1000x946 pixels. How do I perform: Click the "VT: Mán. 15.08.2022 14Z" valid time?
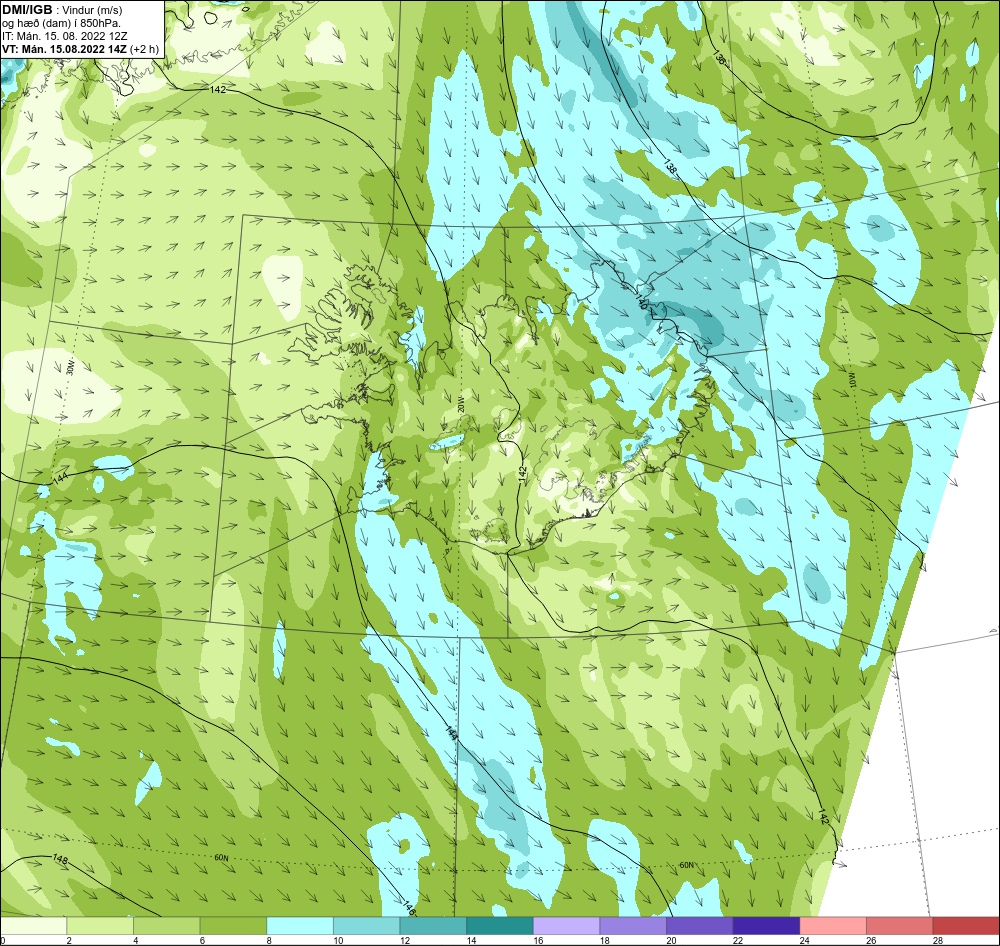click(x=64, y=49)
